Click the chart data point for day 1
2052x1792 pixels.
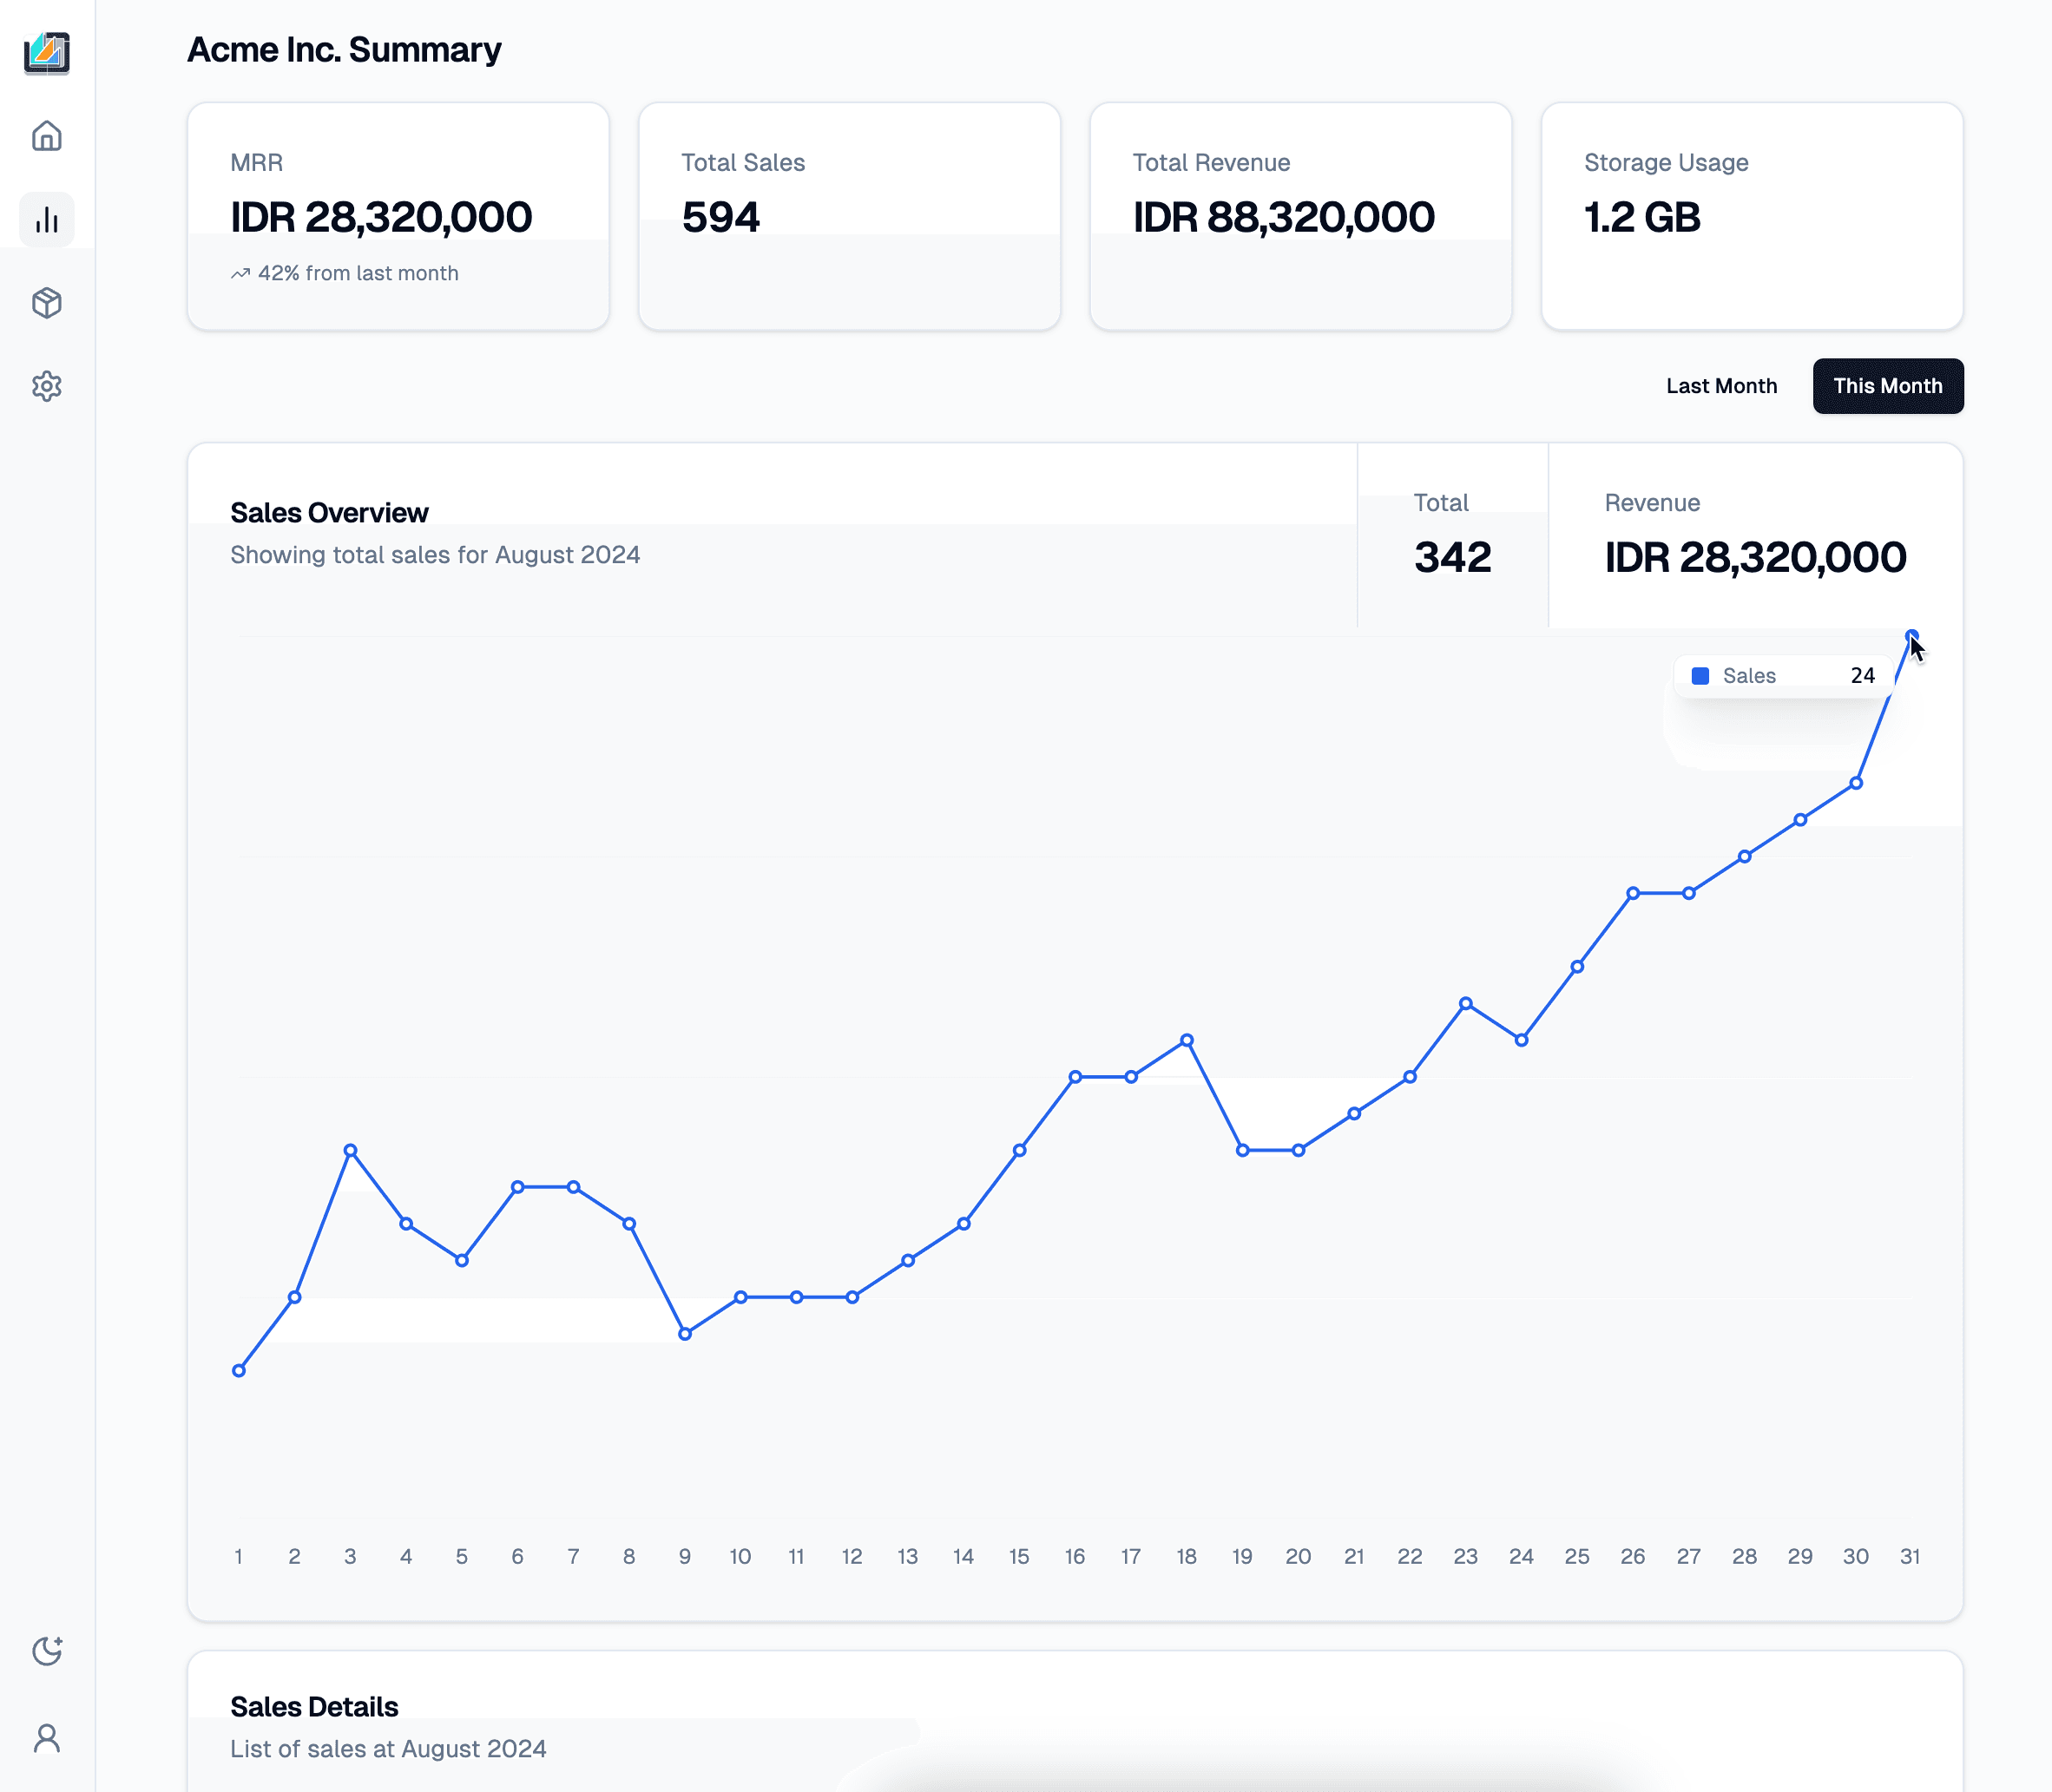coord(239,1370)
